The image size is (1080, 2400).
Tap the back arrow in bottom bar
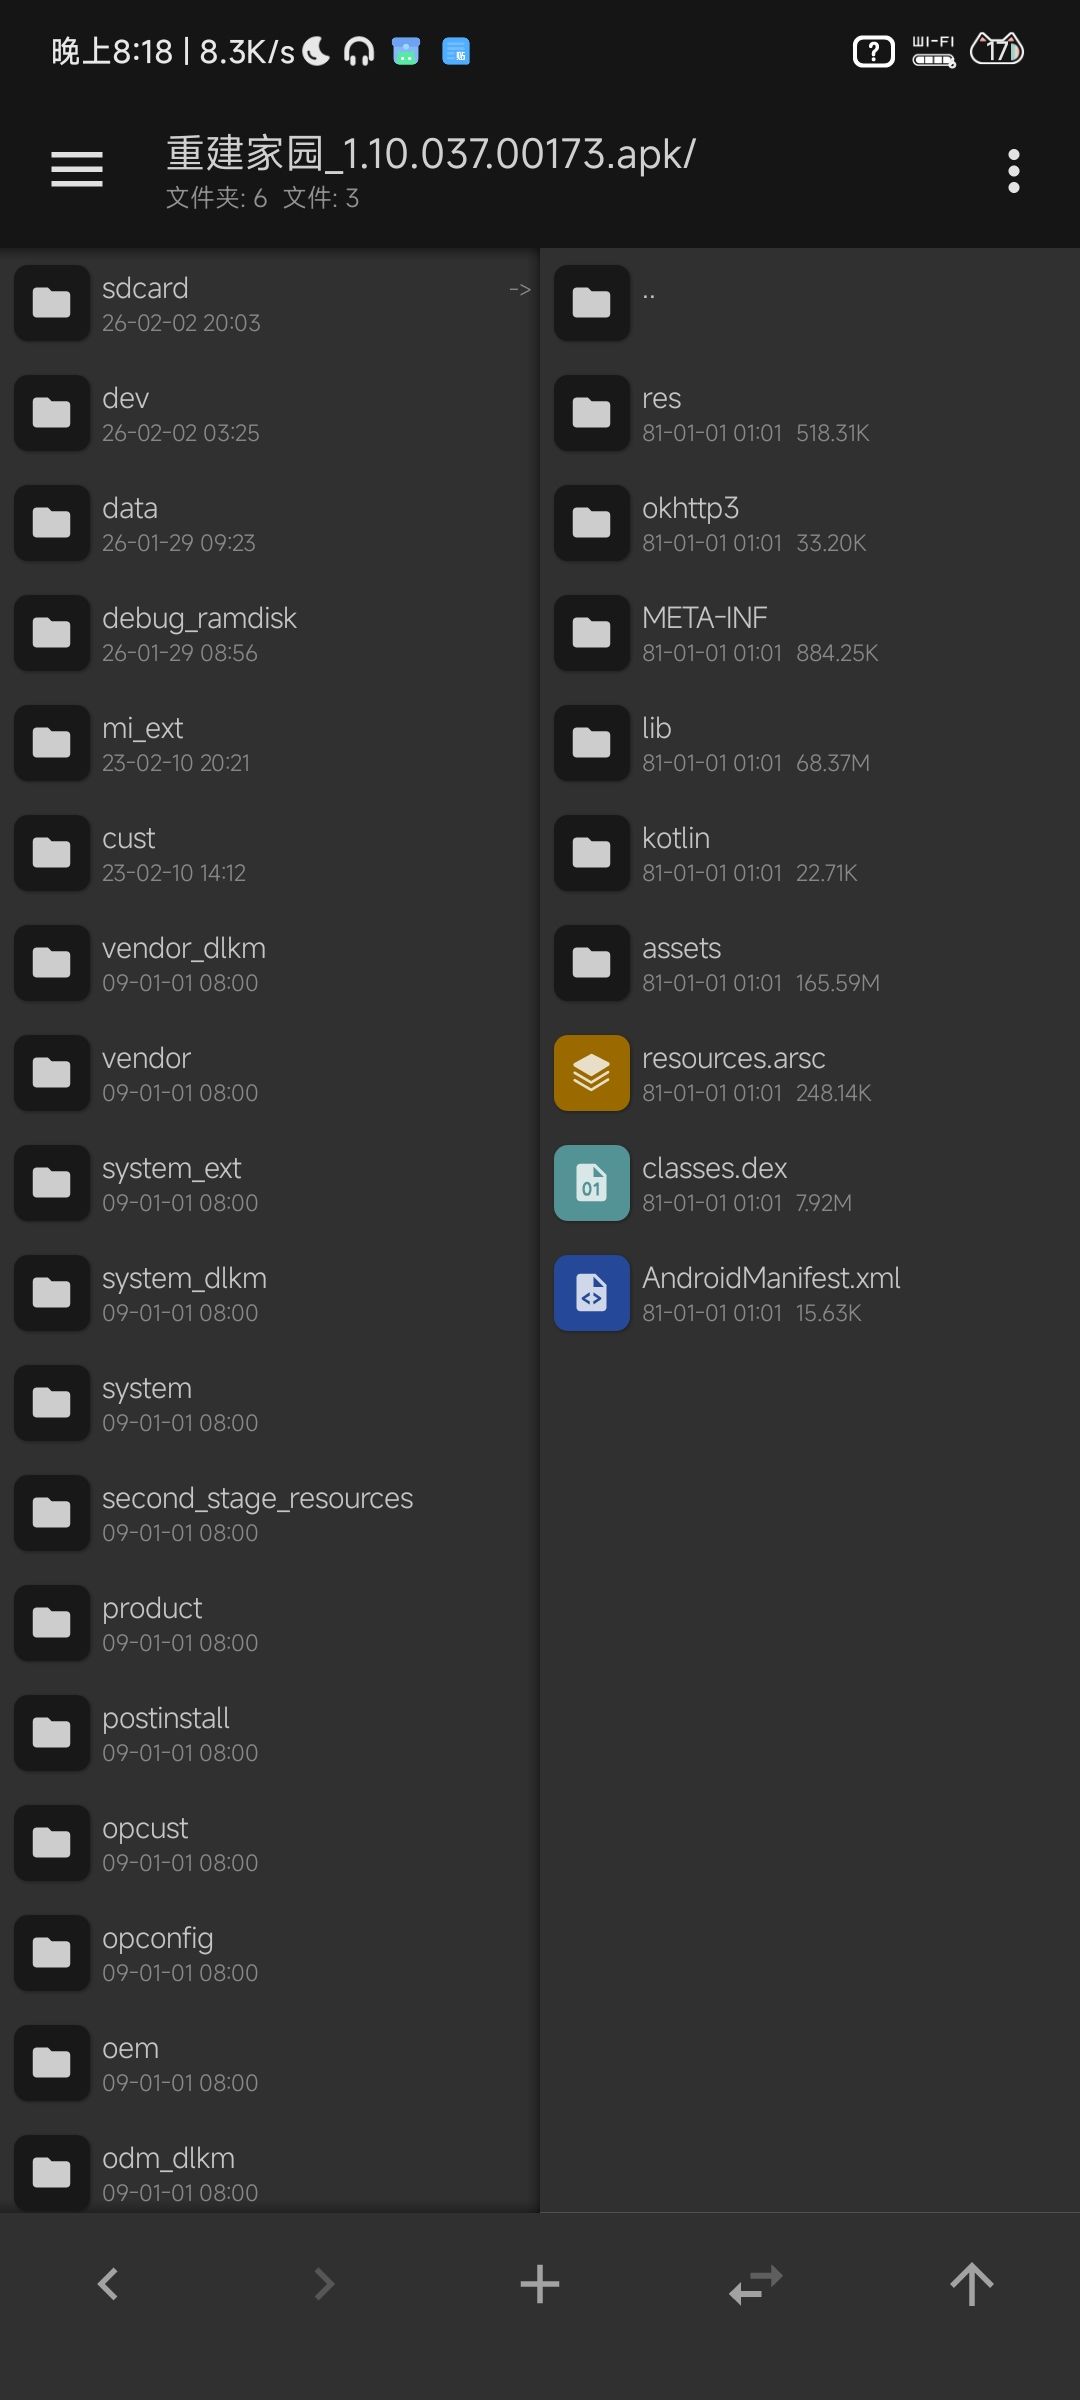(108, 2284)
